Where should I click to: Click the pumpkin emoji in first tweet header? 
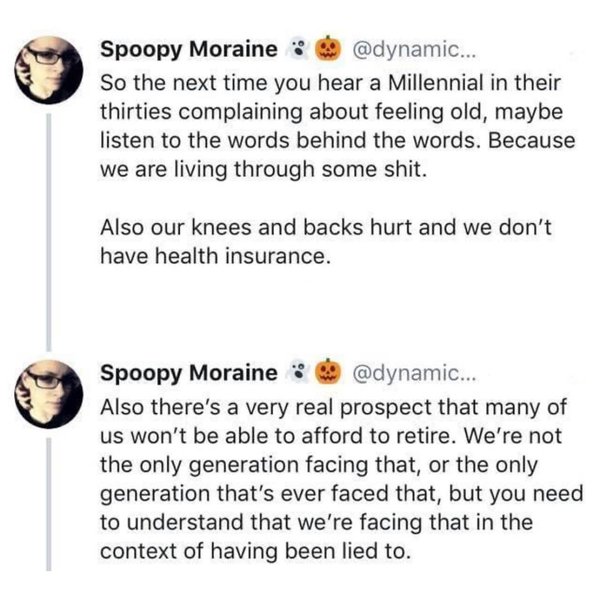tap(325, 48)
